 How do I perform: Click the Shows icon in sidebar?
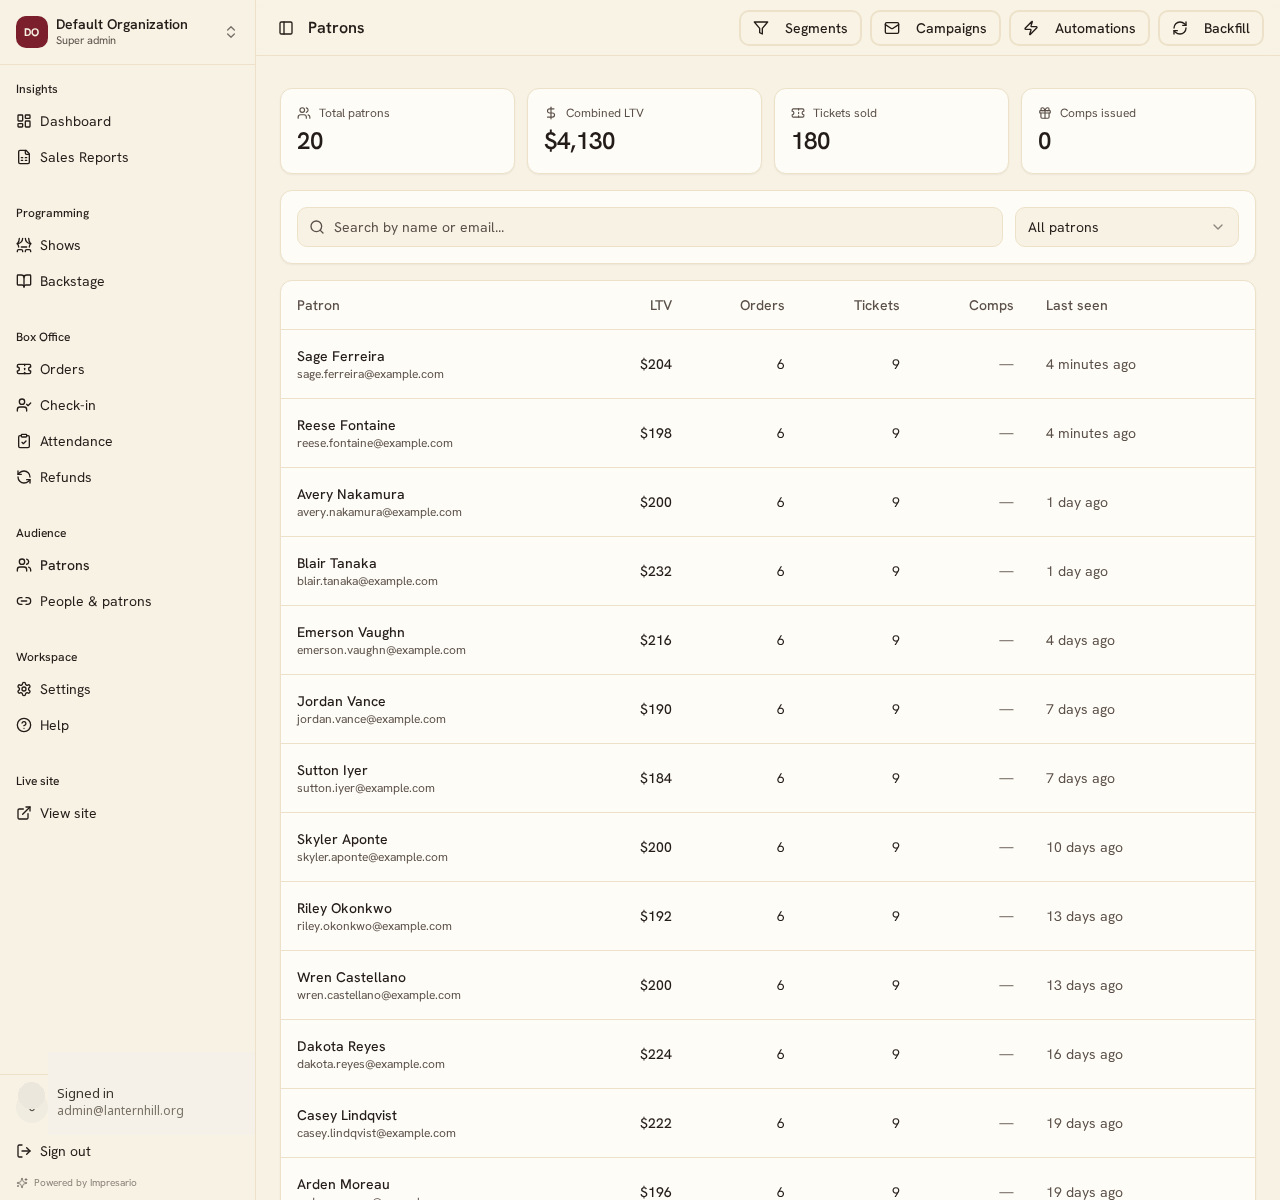pos(24,245)
